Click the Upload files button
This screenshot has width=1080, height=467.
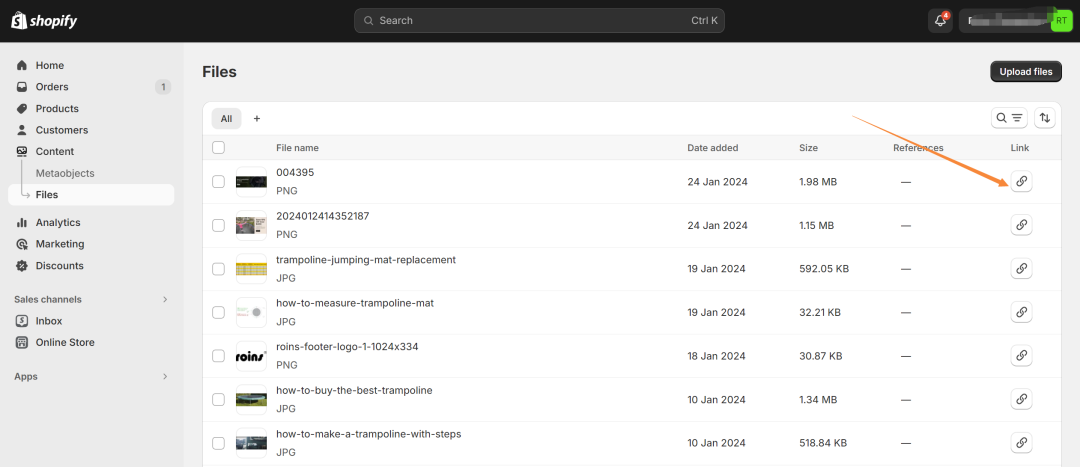[x=1025, y=72]
